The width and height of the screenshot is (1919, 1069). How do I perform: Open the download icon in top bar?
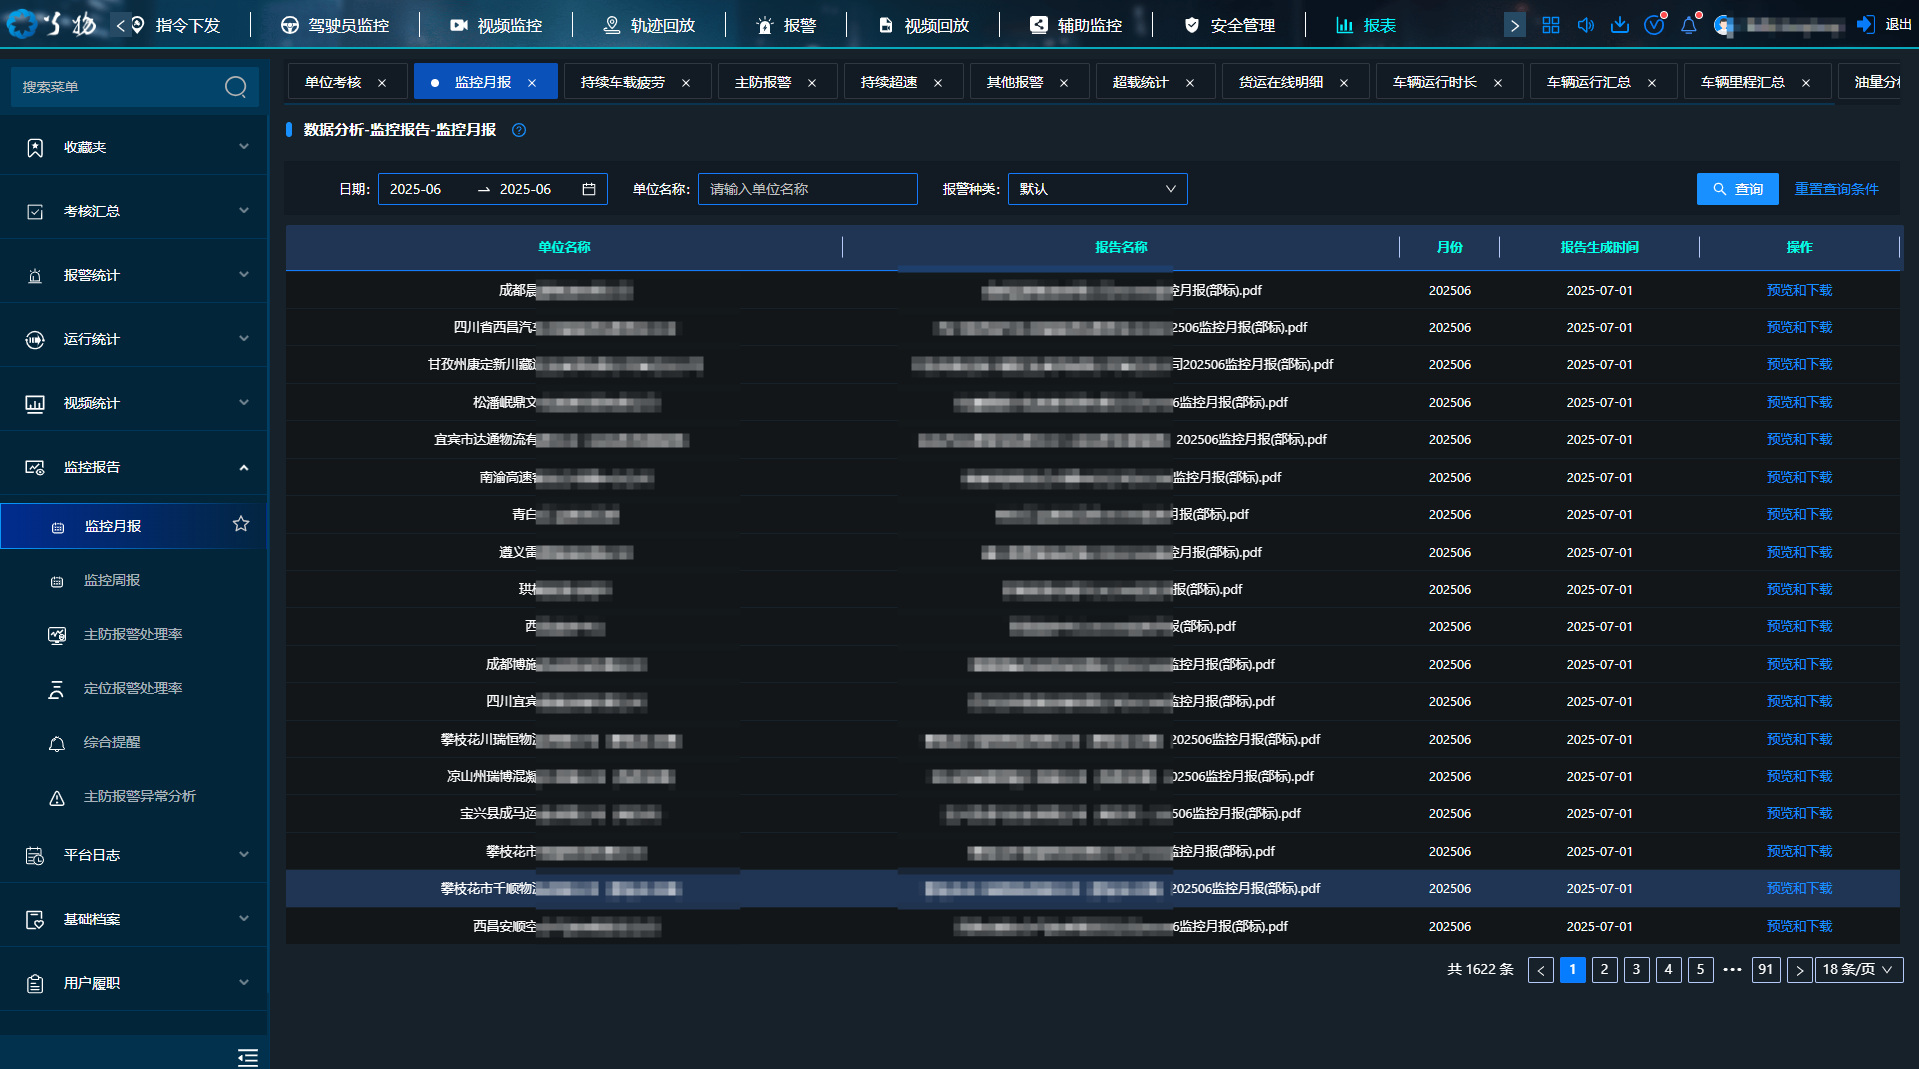pos(1619,25)
